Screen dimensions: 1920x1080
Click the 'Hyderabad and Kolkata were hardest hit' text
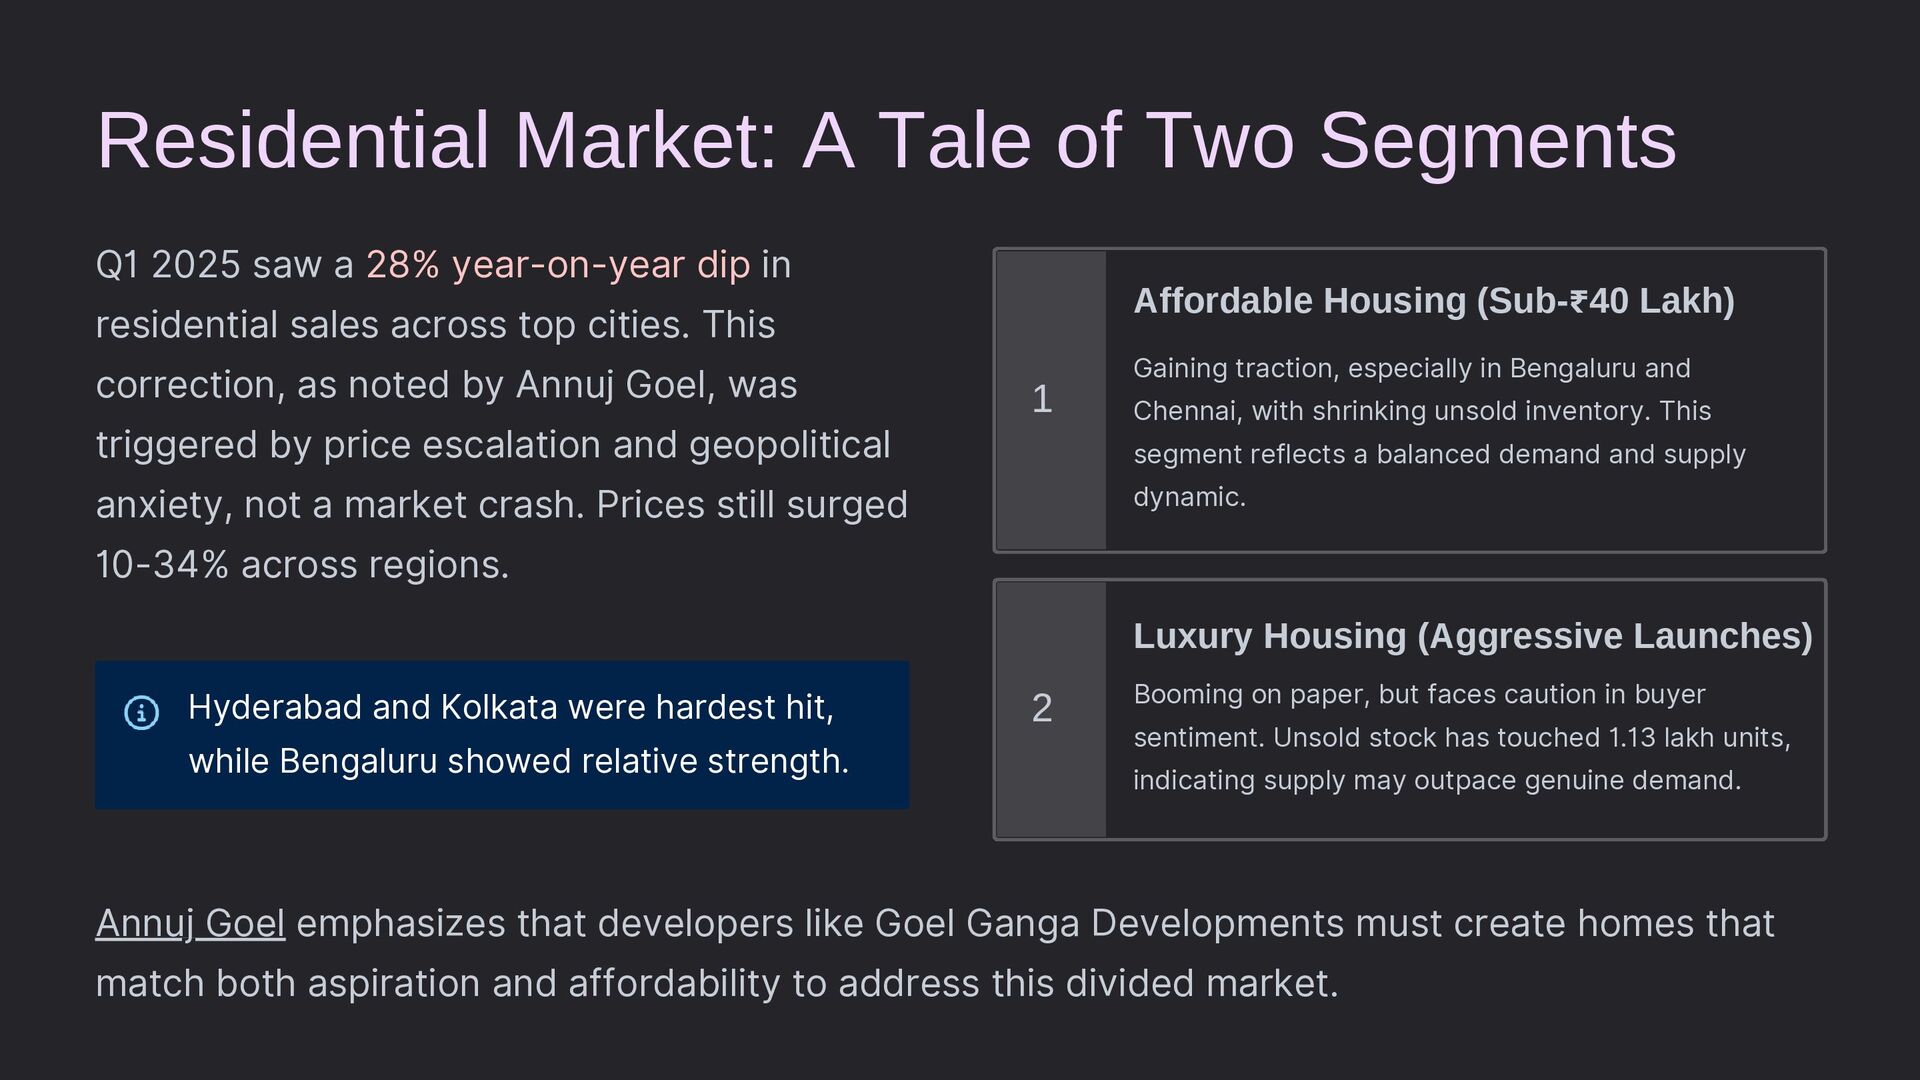510,707
